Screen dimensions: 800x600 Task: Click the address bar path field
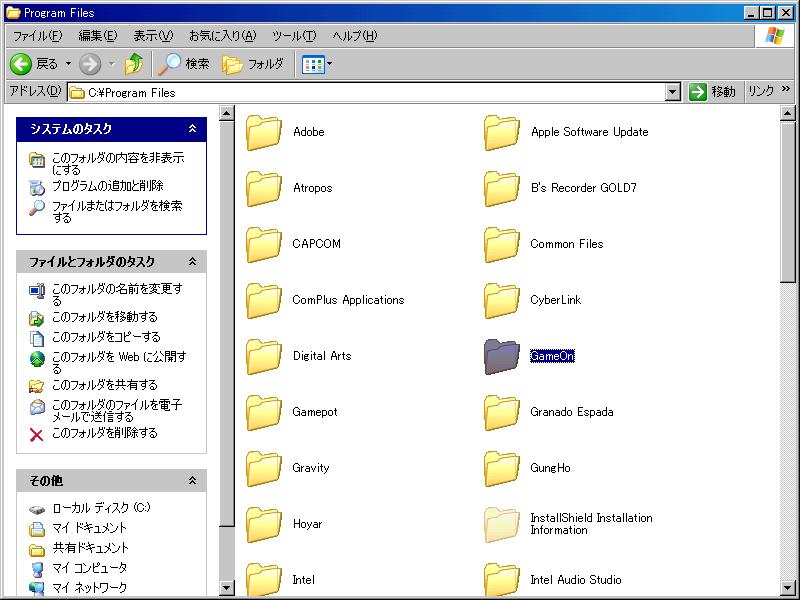370,92
